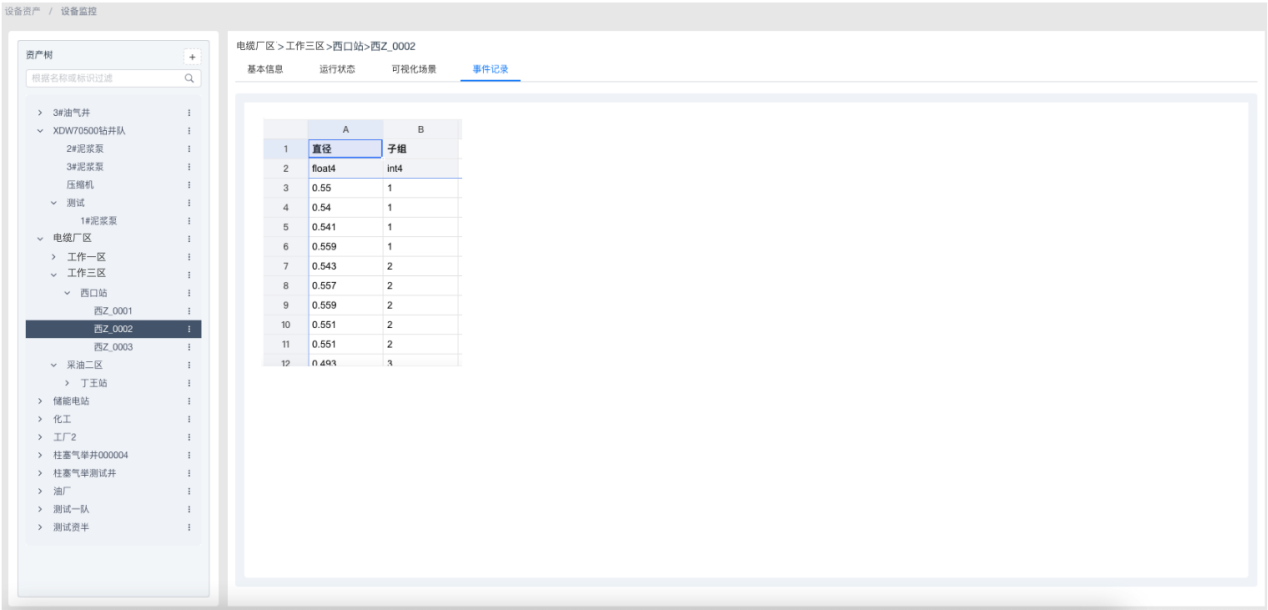Collapse the 西口站 tree node
1268x610 pixels.
(68, 293)
